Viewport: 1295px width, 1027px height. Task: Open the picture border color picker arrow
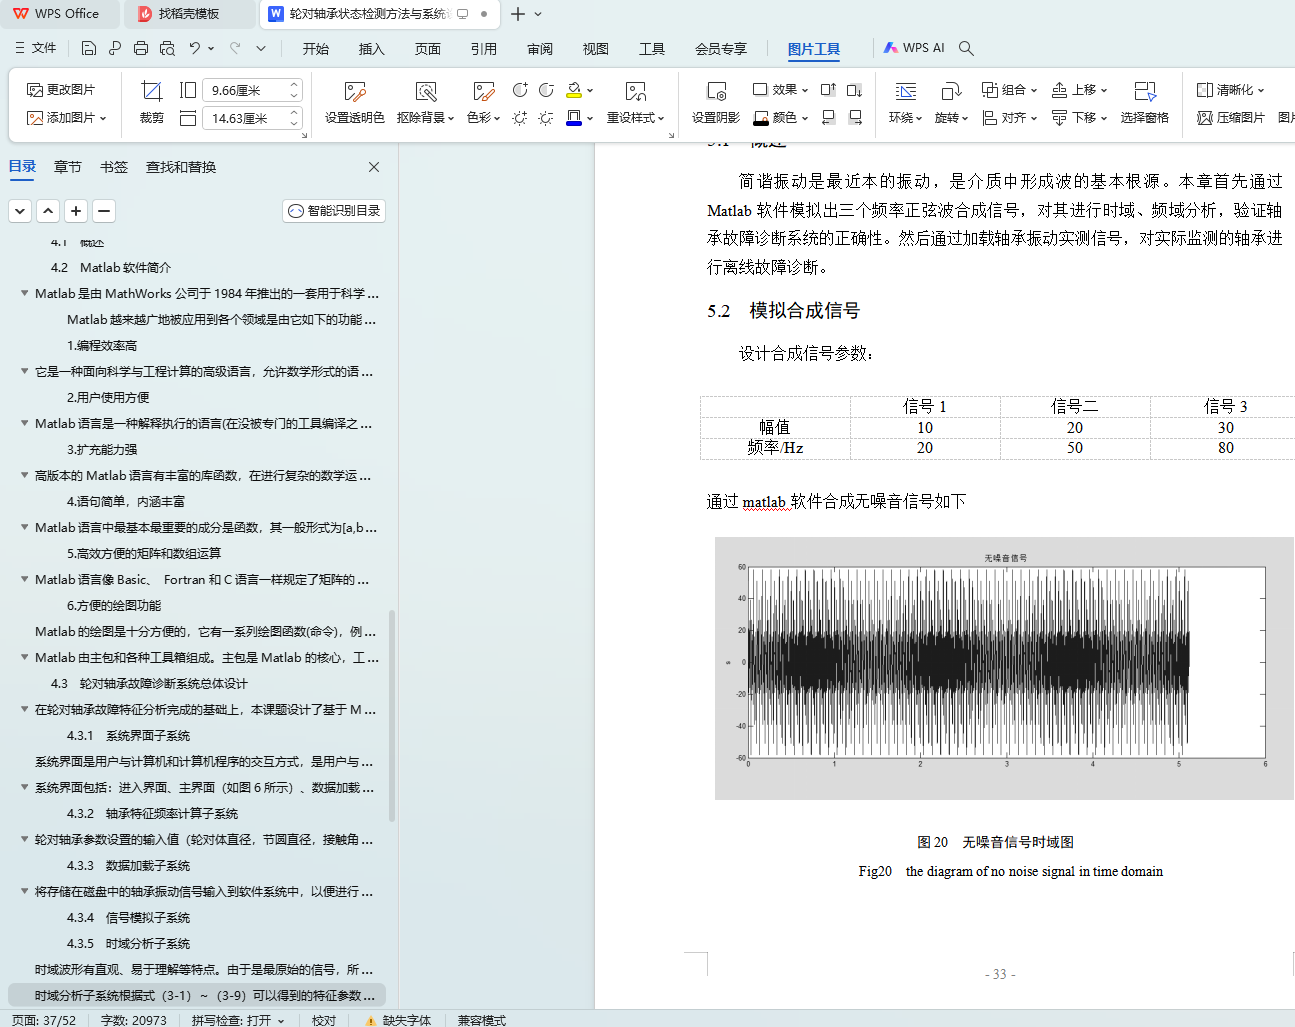coord(591,118)
